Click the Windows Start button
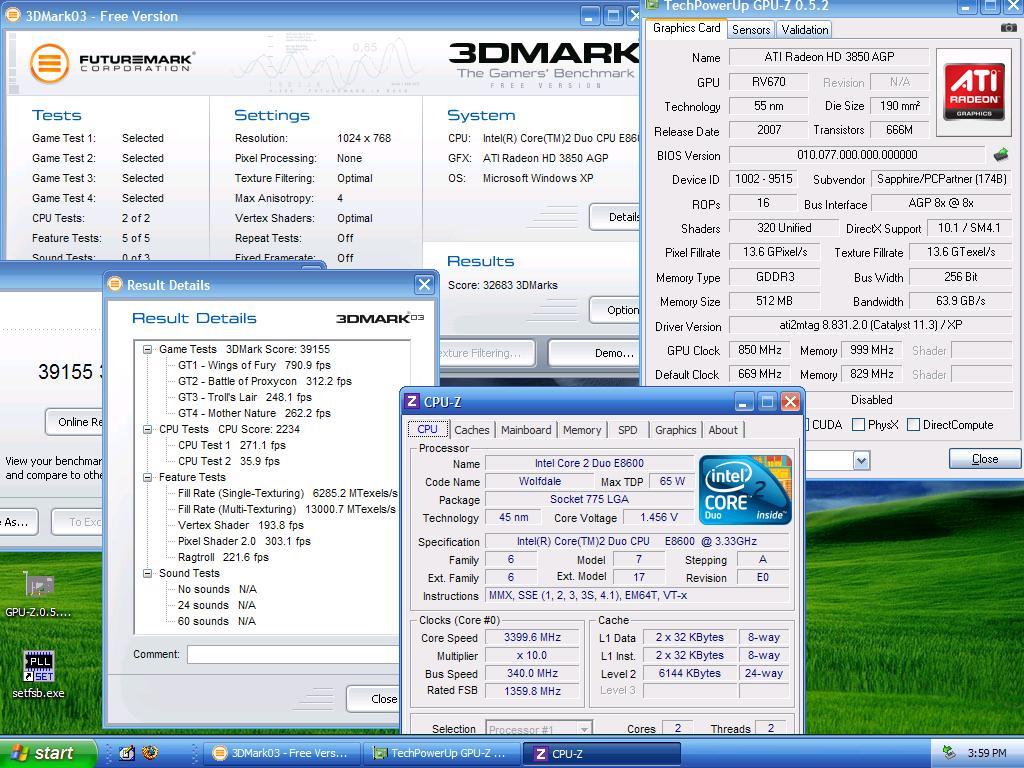This screenshot has height=768, width=1024. [46, 753]
